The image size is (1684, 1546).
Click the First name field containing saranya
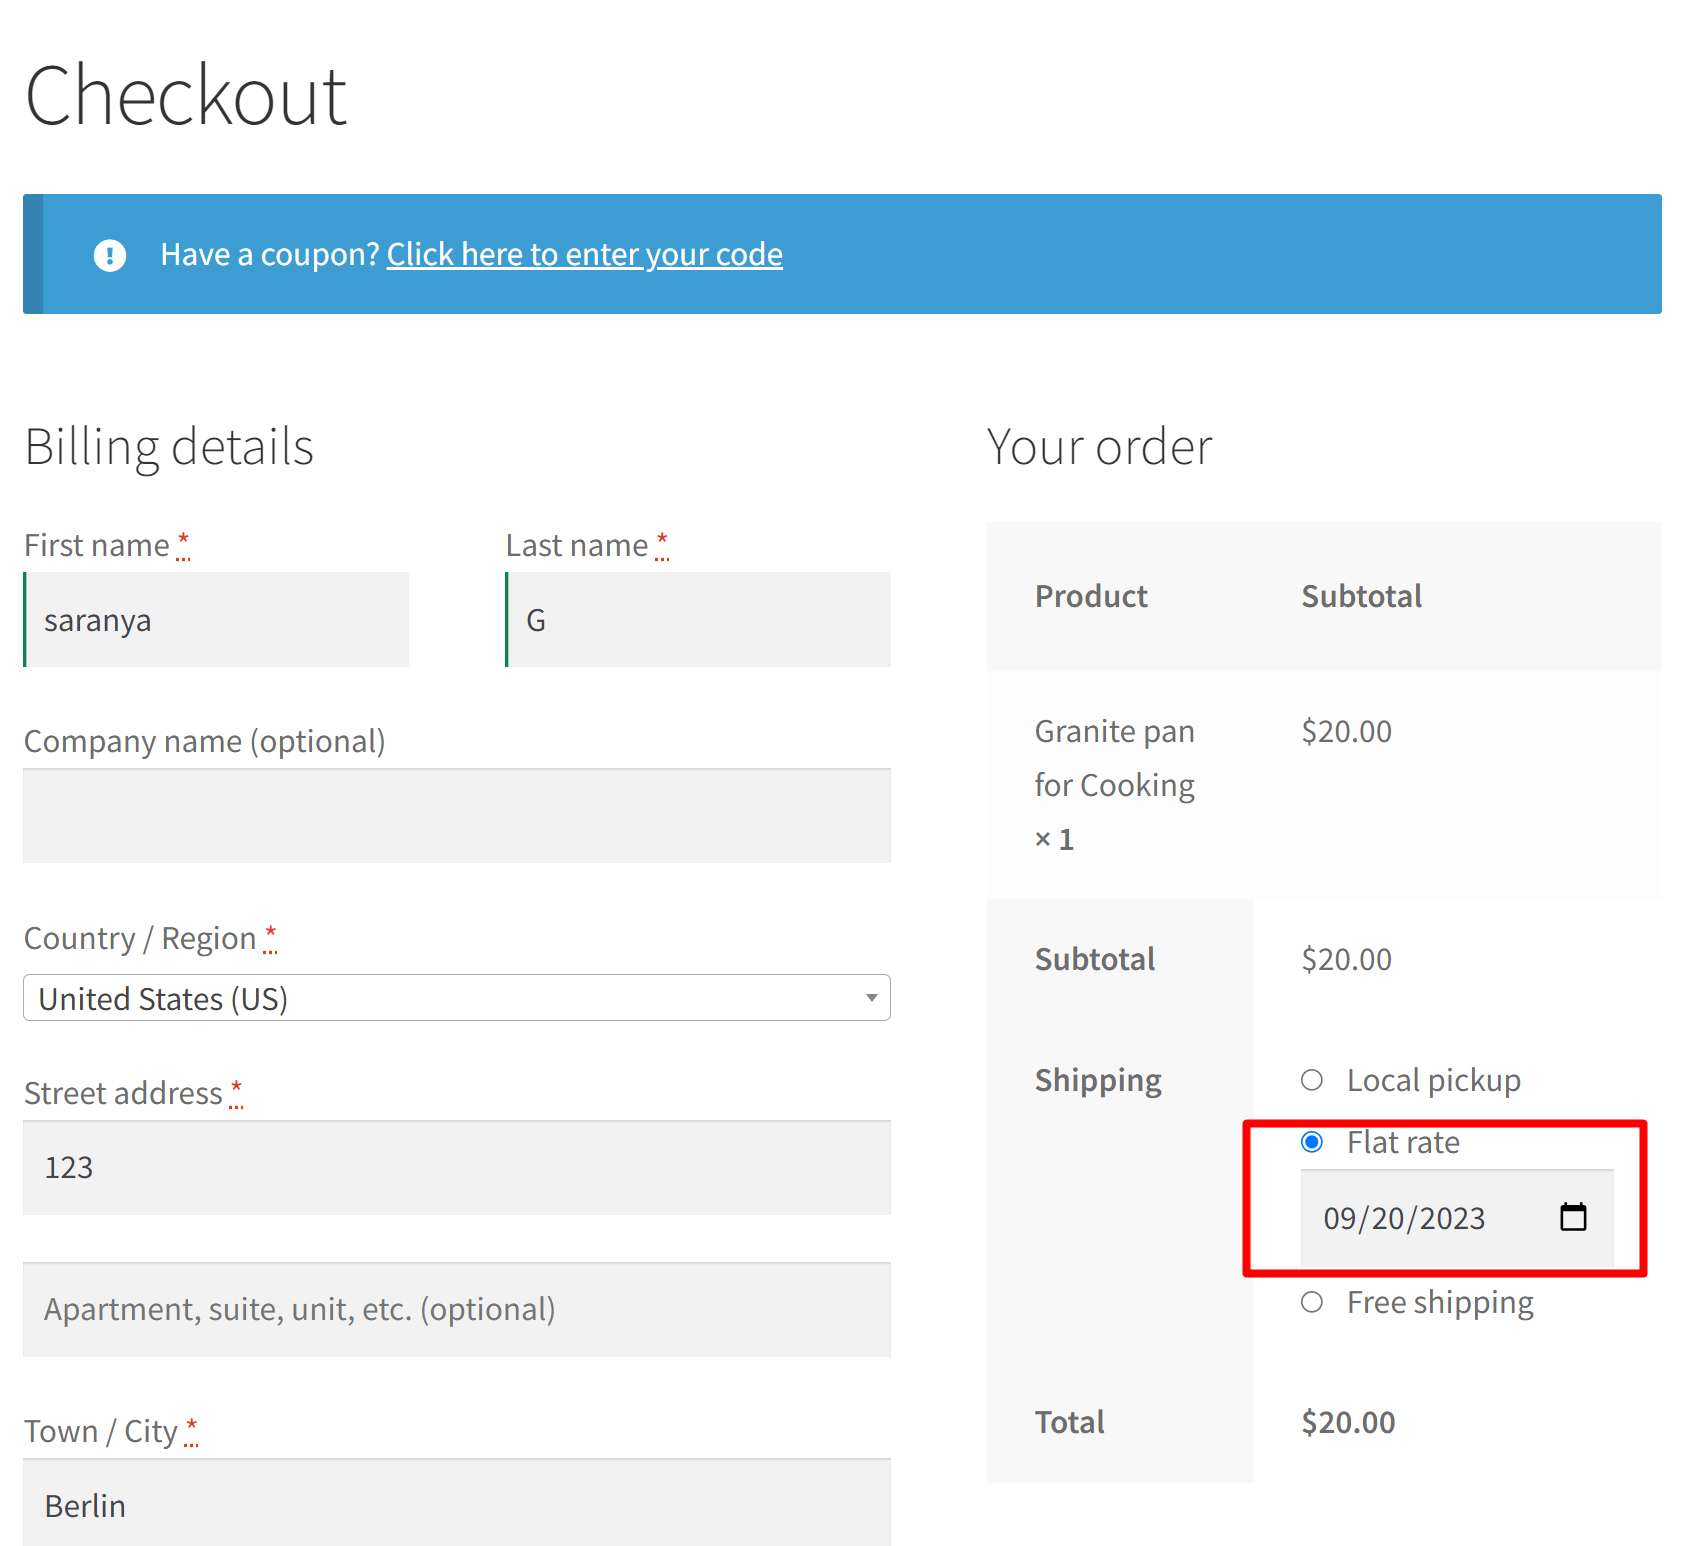click(x=216, y=619)
